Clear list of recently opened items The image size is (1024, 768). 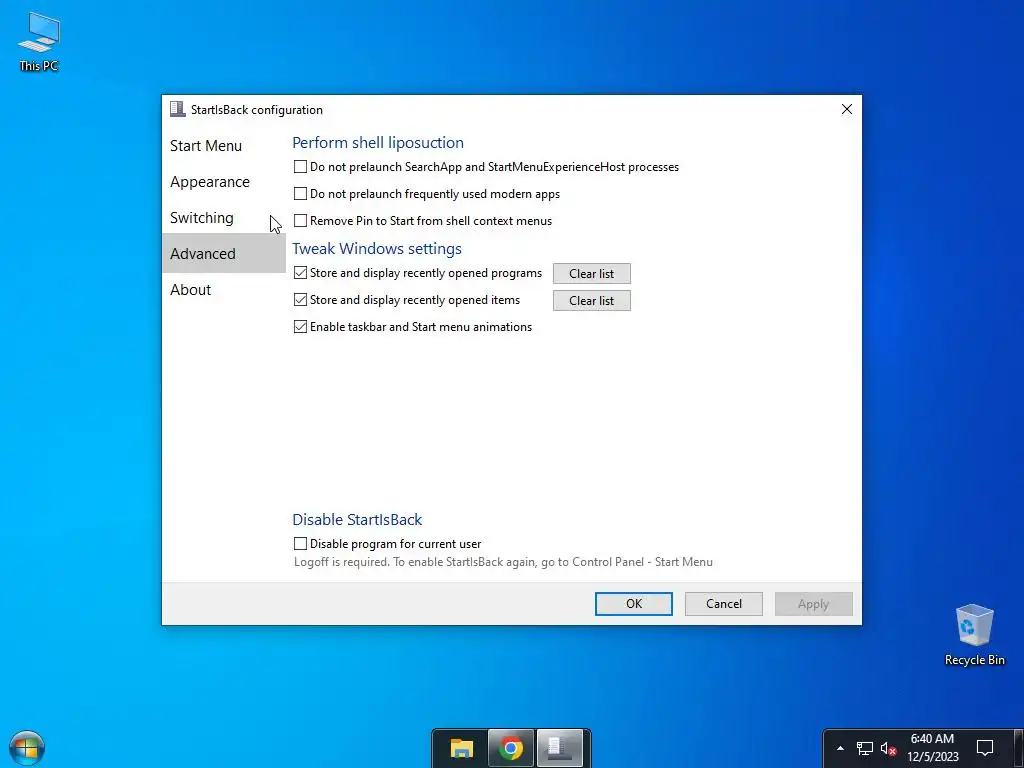[592, 300]
